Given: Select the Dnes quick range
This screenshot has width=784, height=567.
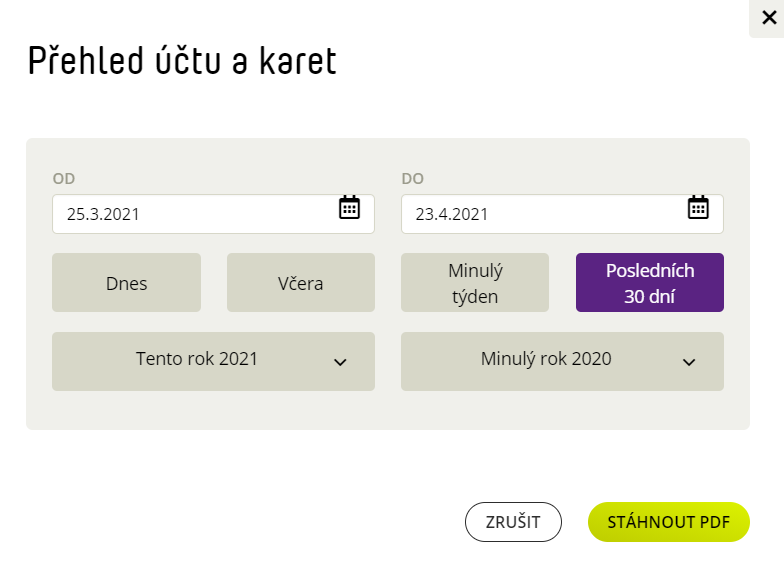Looking at the screenshot, I should coord(126,282).
